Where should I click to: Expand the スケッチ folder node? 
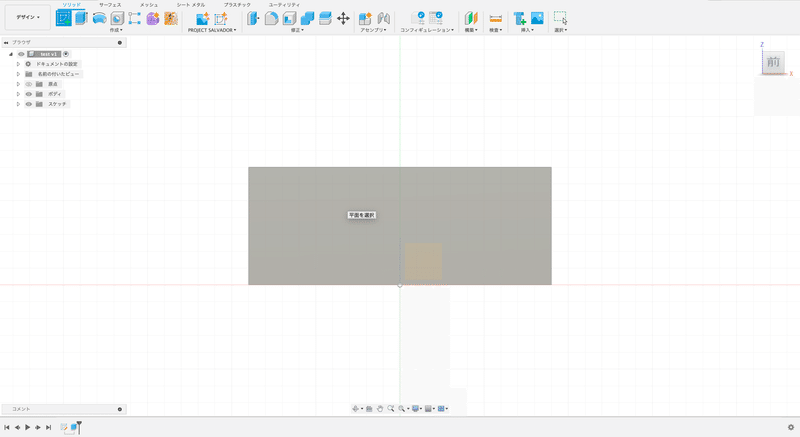(18, 104)
